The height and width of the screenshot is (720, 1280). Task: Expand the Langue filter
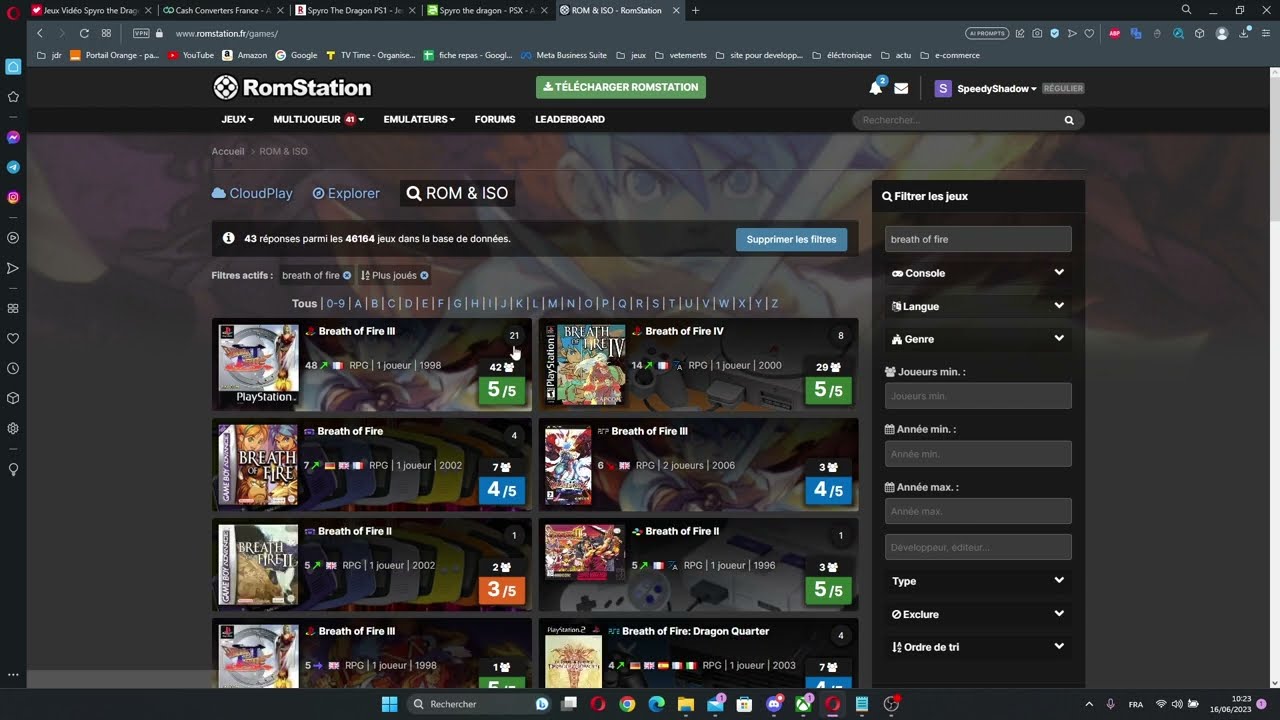[978, 306]
